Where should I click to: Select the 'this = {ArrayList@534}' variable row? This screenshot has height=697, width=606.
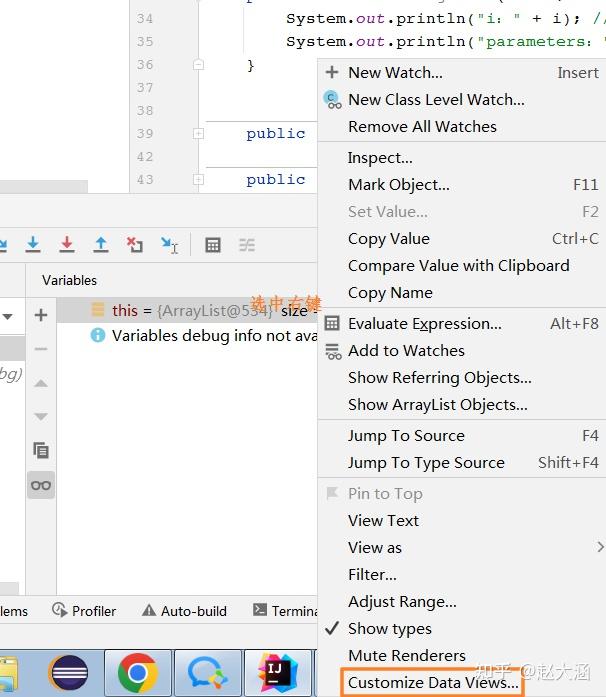(187, 310)
